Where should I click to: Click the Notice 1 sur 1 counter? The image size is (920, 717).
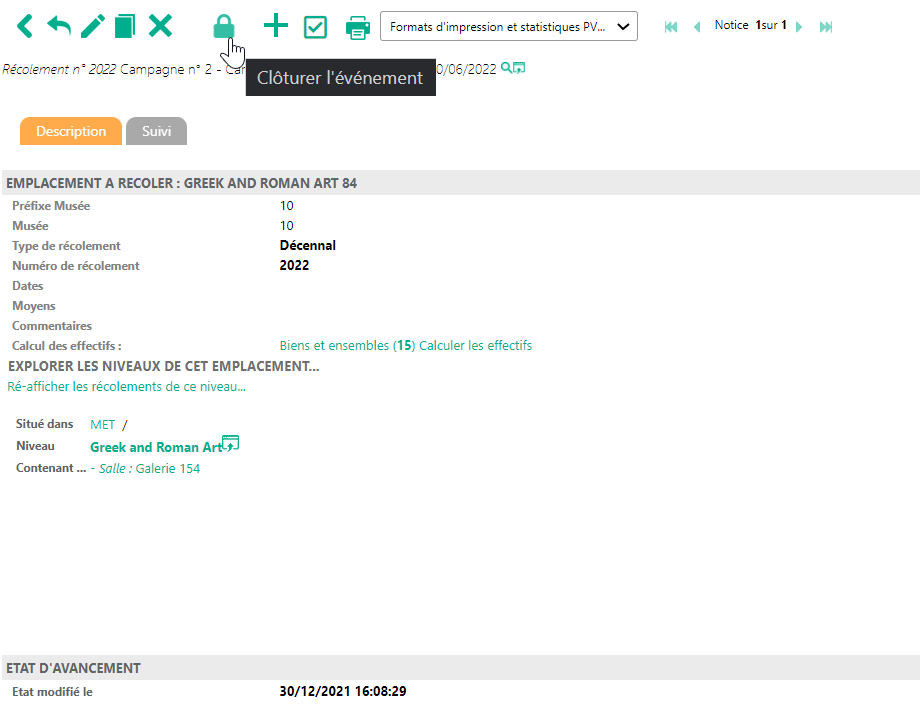click(750, 25)
